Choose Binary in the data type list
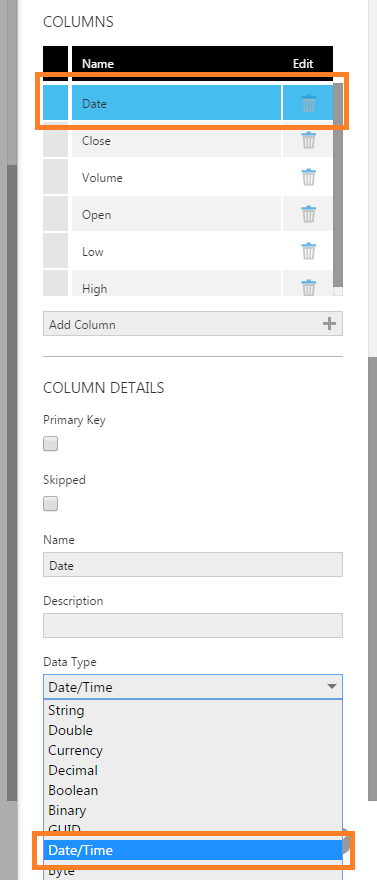This screenshot has width=377, height=880. pos(192,810)
